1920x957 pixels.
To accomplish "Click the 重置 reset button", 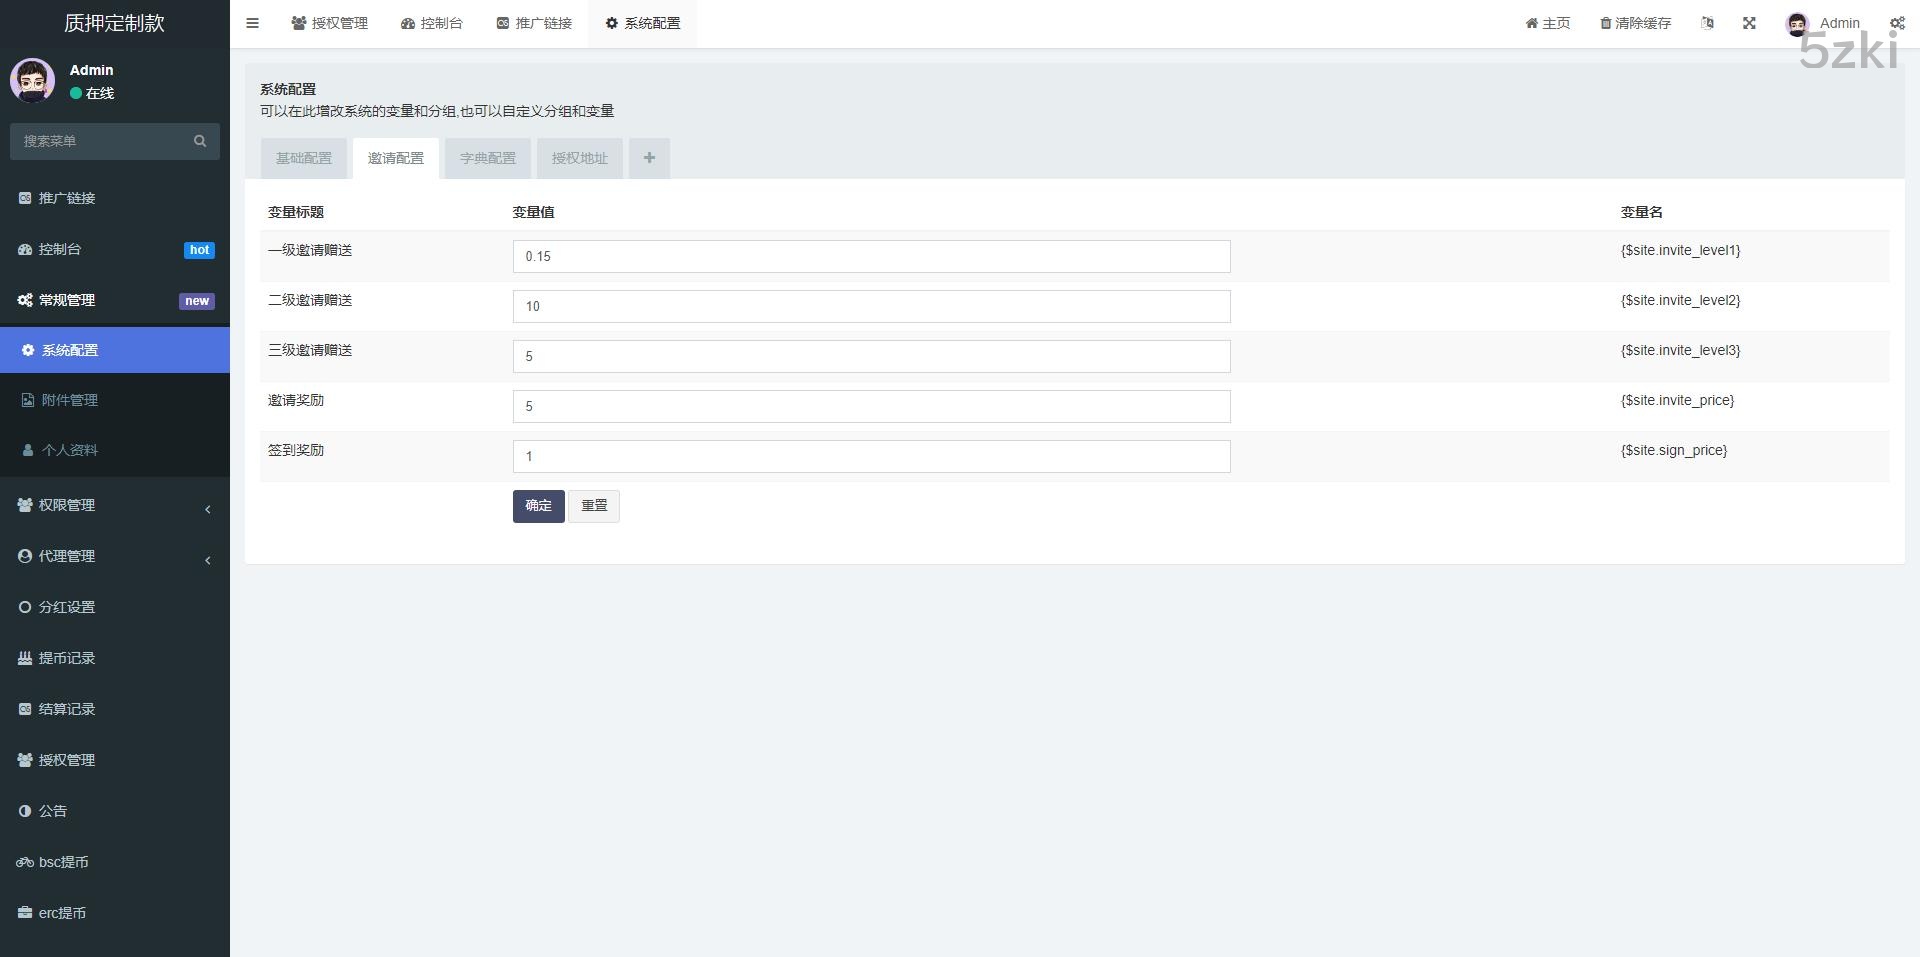I will point(594,506).
